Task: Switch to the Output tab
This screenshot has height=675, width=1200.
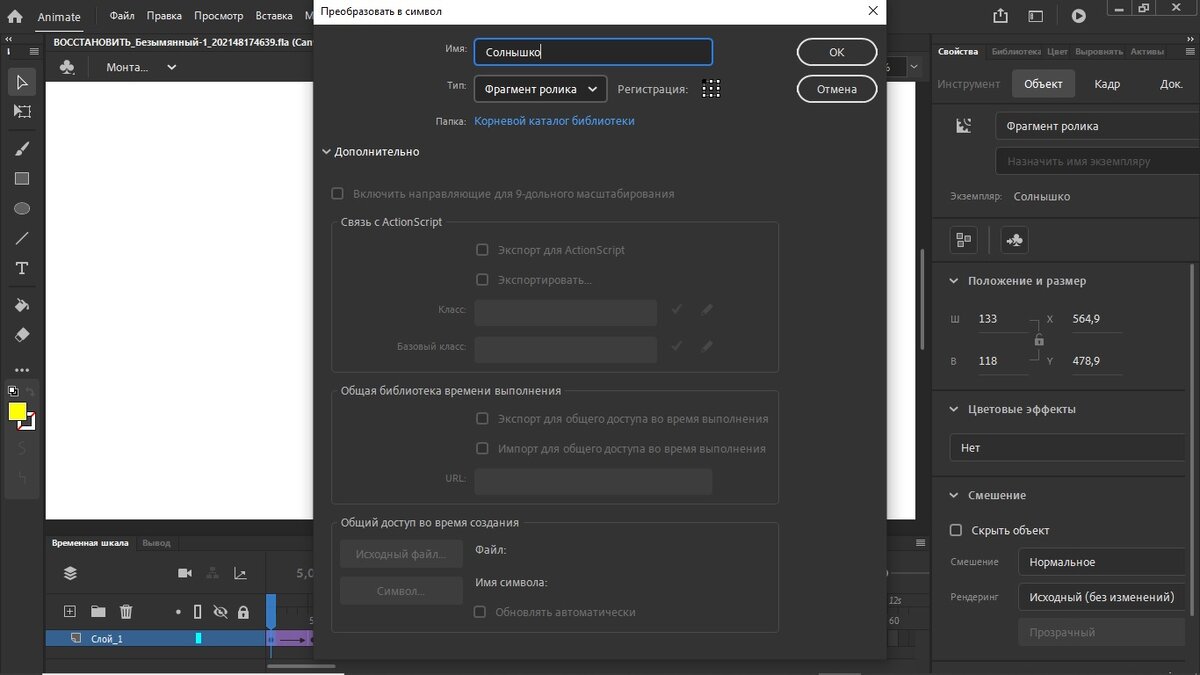Action: [156, 543]
